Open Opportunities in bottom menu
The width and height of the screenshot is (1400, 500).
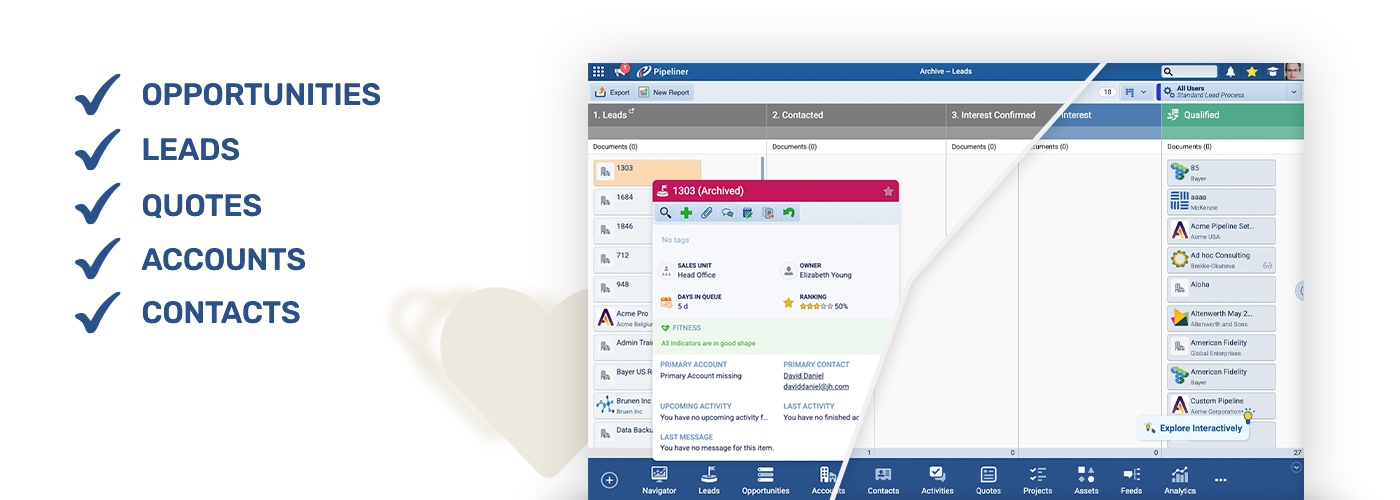tap(766, 480)
